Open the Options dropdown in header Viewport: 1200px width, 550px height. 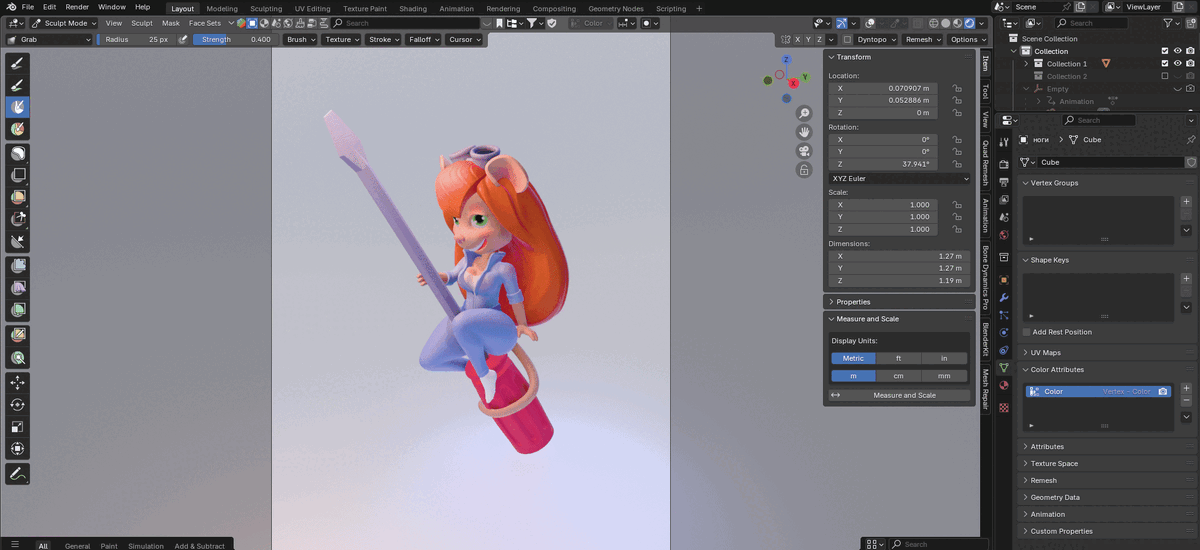(967, 39)
